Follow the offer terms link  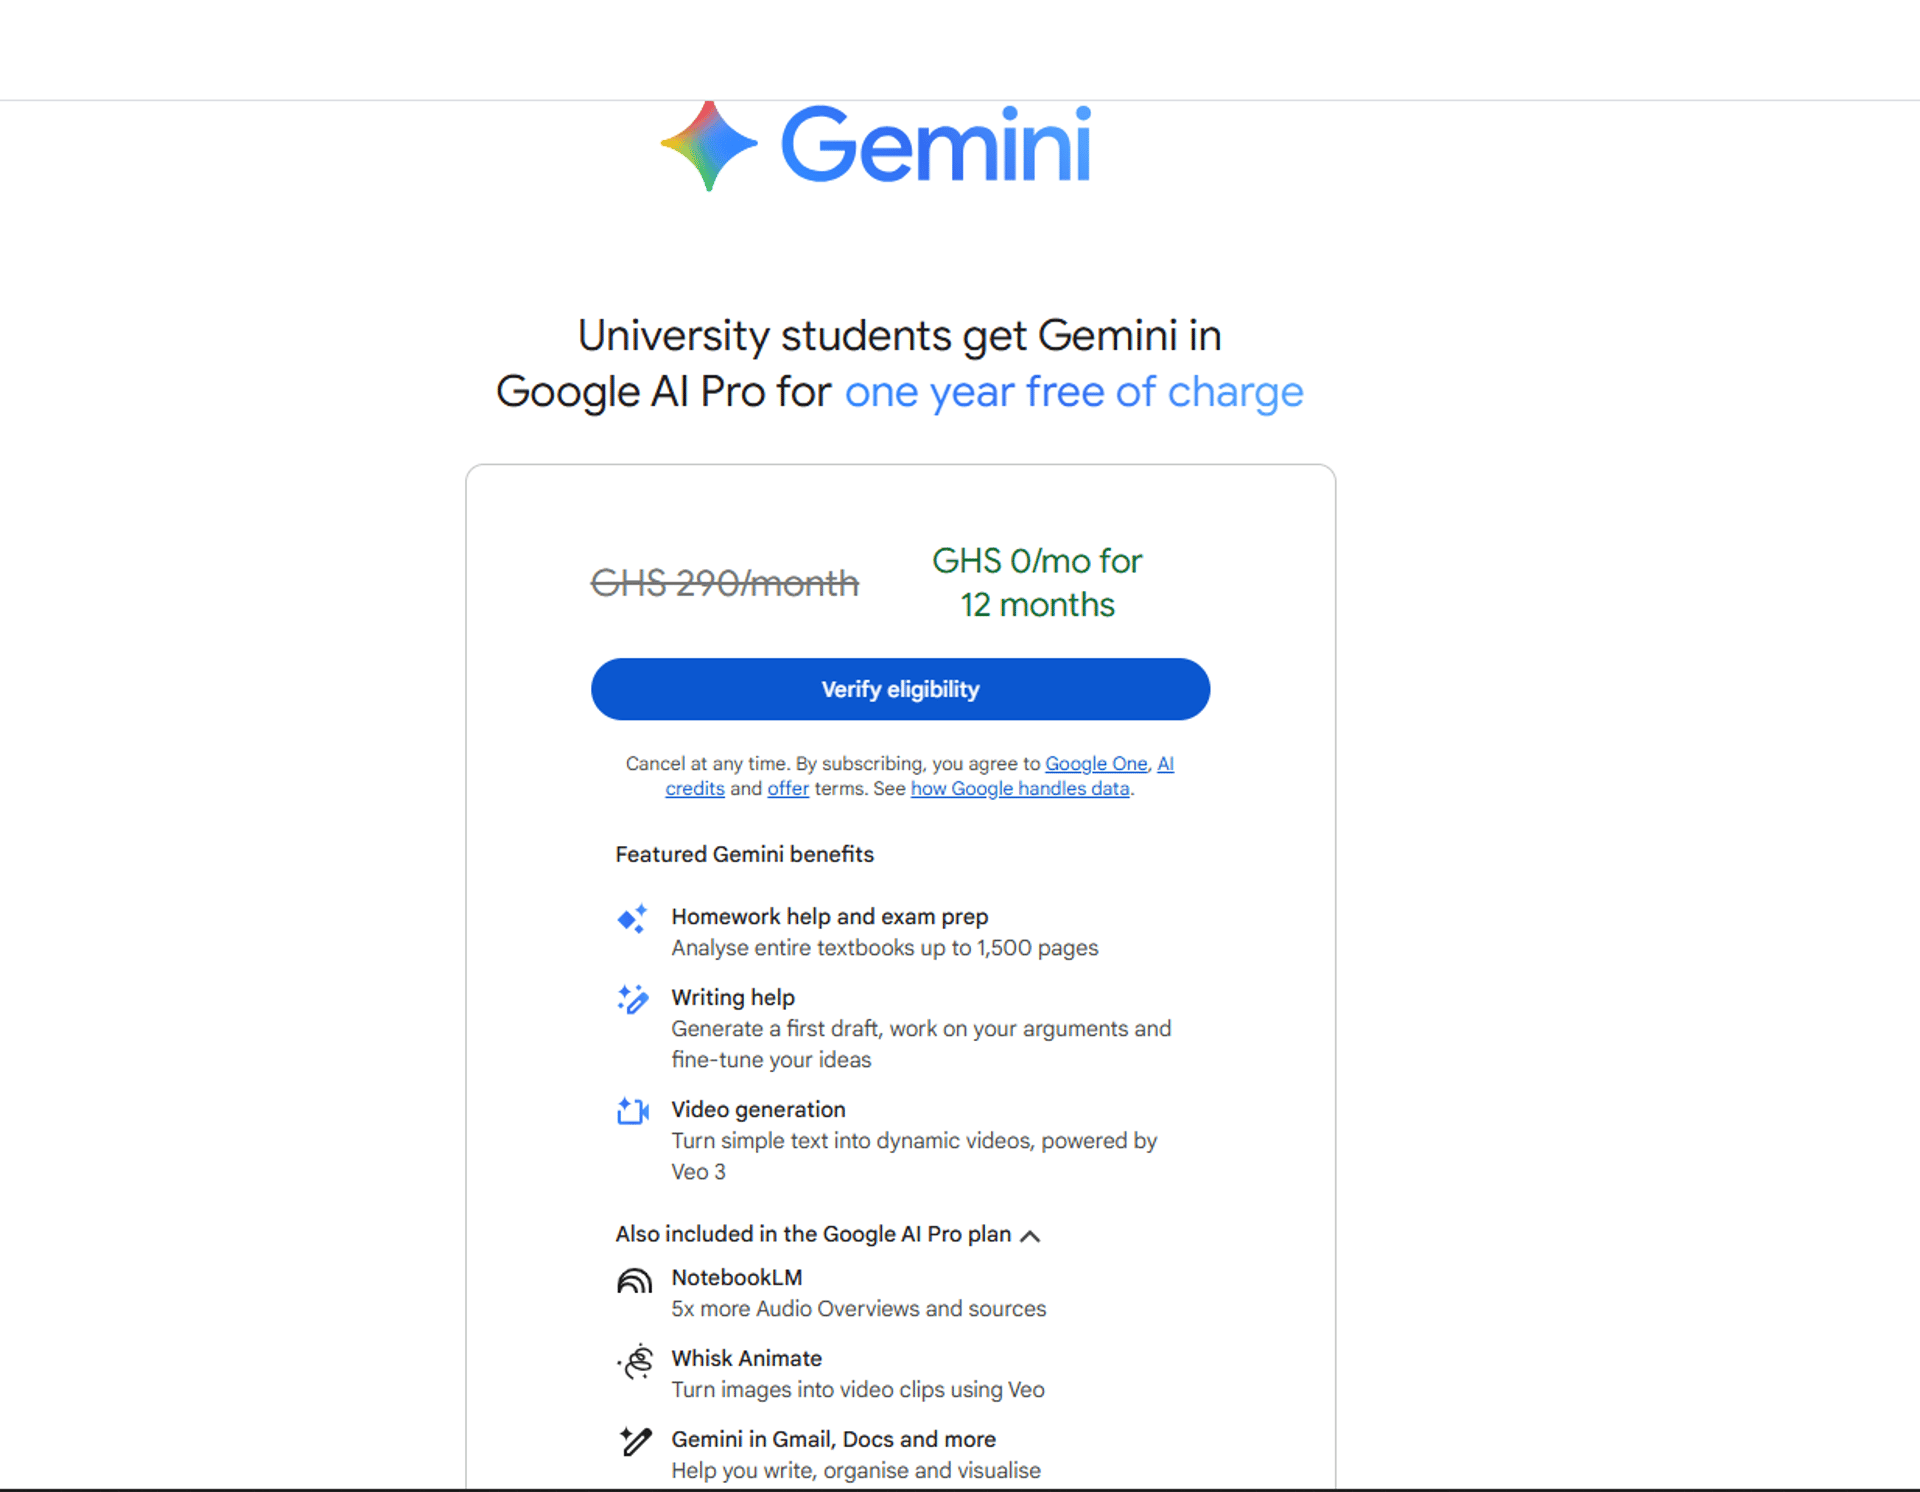pyautogui.click(x=788, y=789)
